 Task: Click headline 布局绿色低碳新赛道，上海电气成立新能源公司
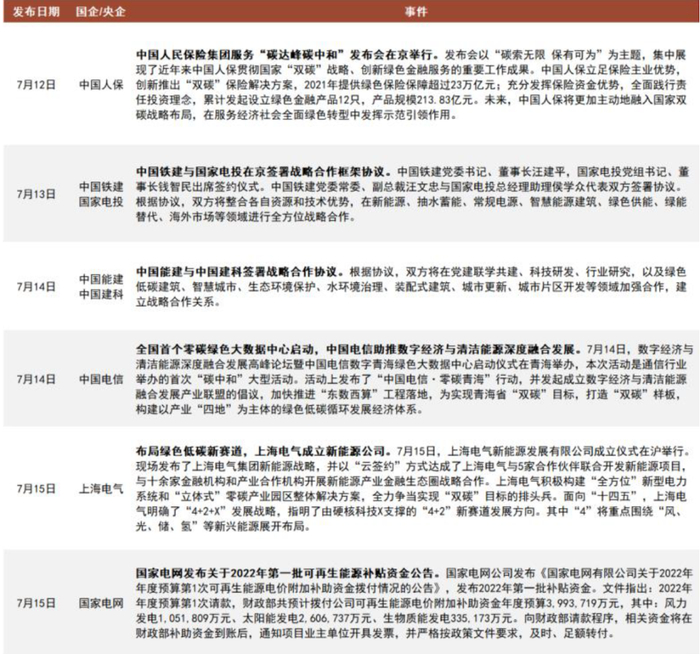tap(263, 451)
